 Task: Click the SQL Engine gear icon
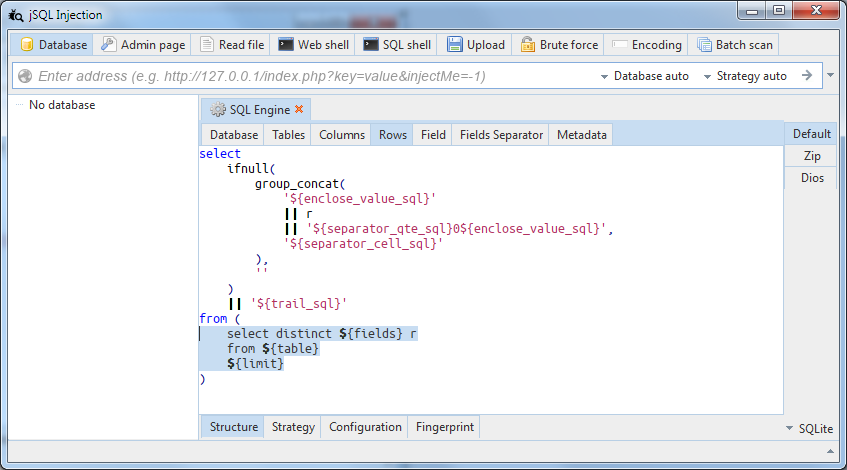[x=218, y=110]
